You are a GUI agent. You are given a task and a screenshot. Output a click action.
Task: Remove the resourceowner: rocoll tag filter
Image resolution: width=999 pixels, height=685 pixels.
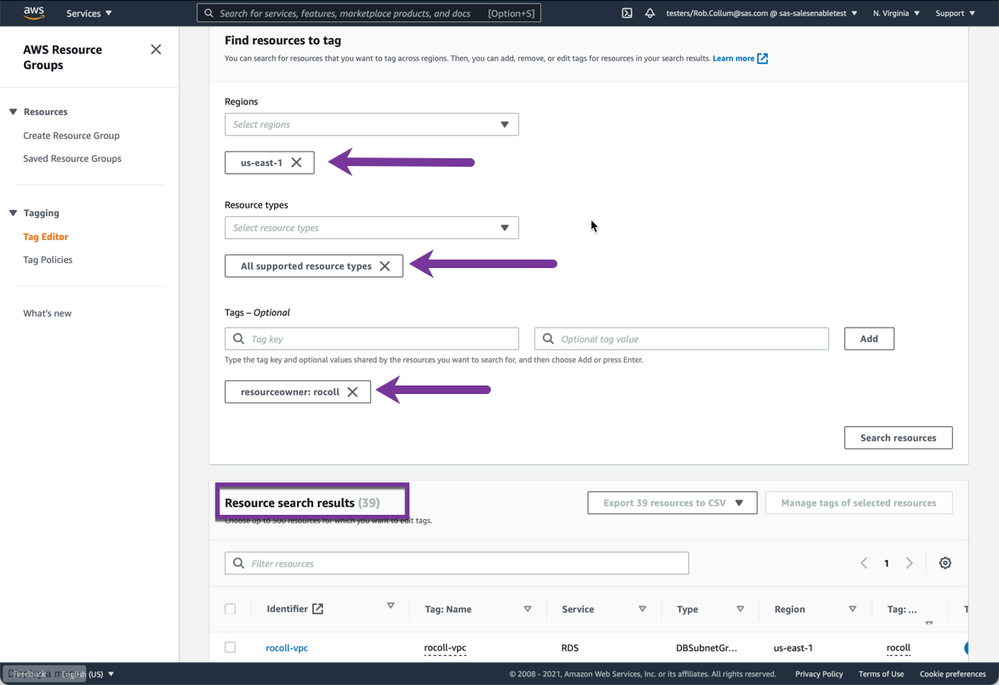353,392
